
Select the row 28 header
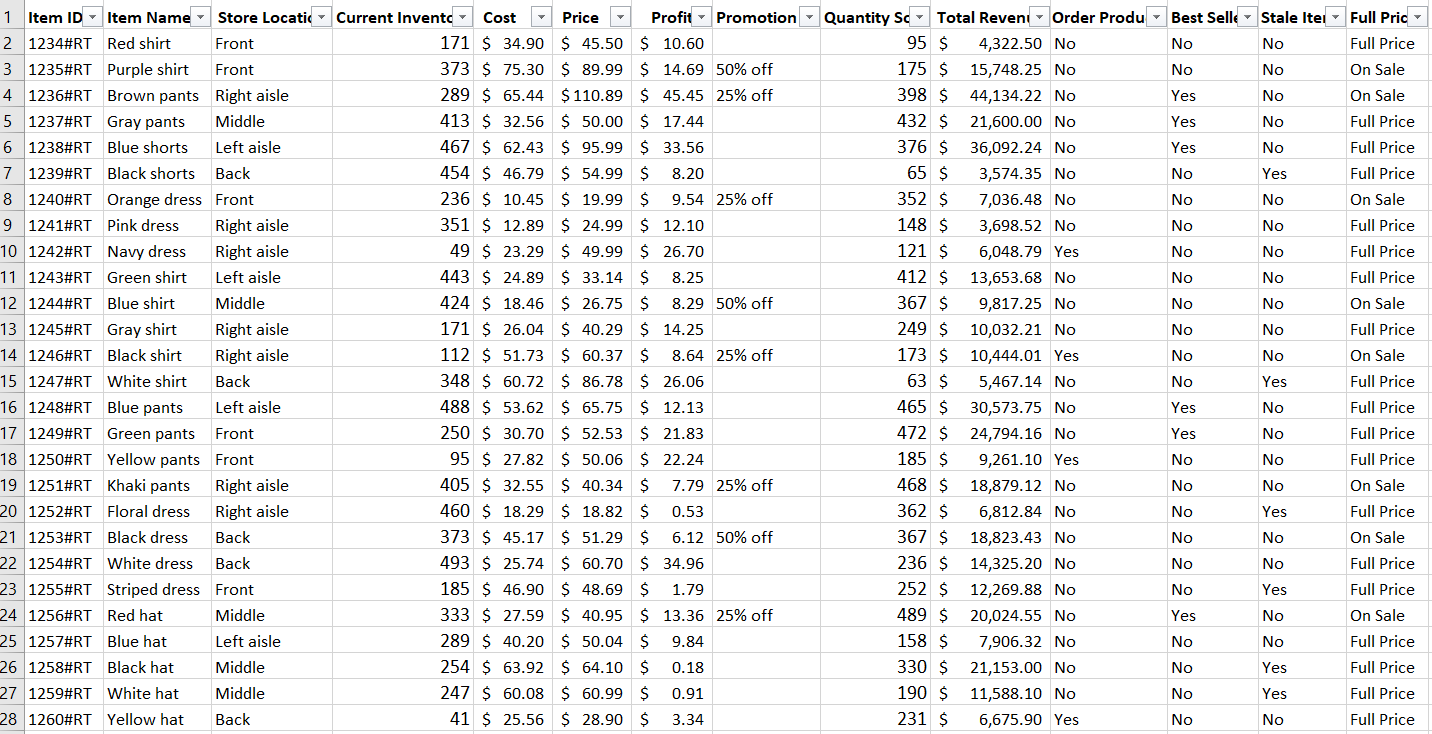point(11,719)
